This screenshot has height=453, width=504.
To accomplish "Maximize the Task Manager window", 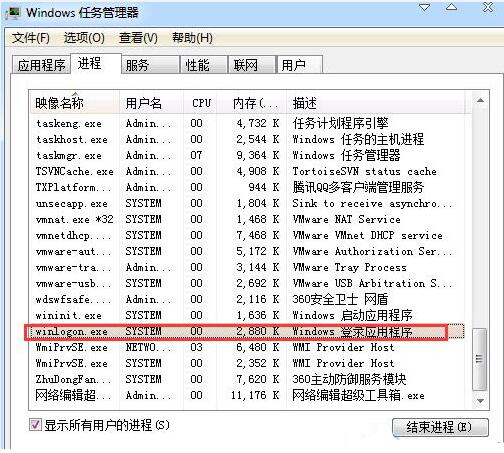I will [451, 7].
